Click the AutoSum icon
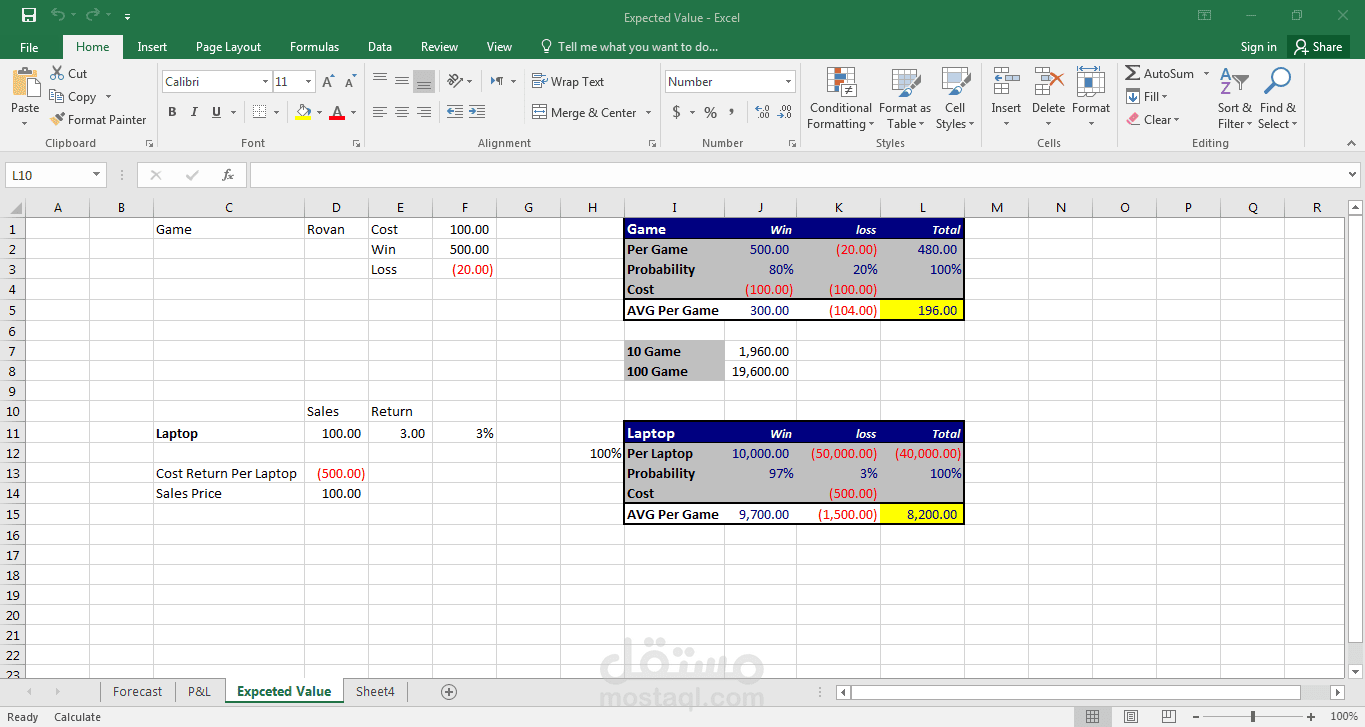Viewport: 1365px width, 727px height. click(x=1160, y=73)
